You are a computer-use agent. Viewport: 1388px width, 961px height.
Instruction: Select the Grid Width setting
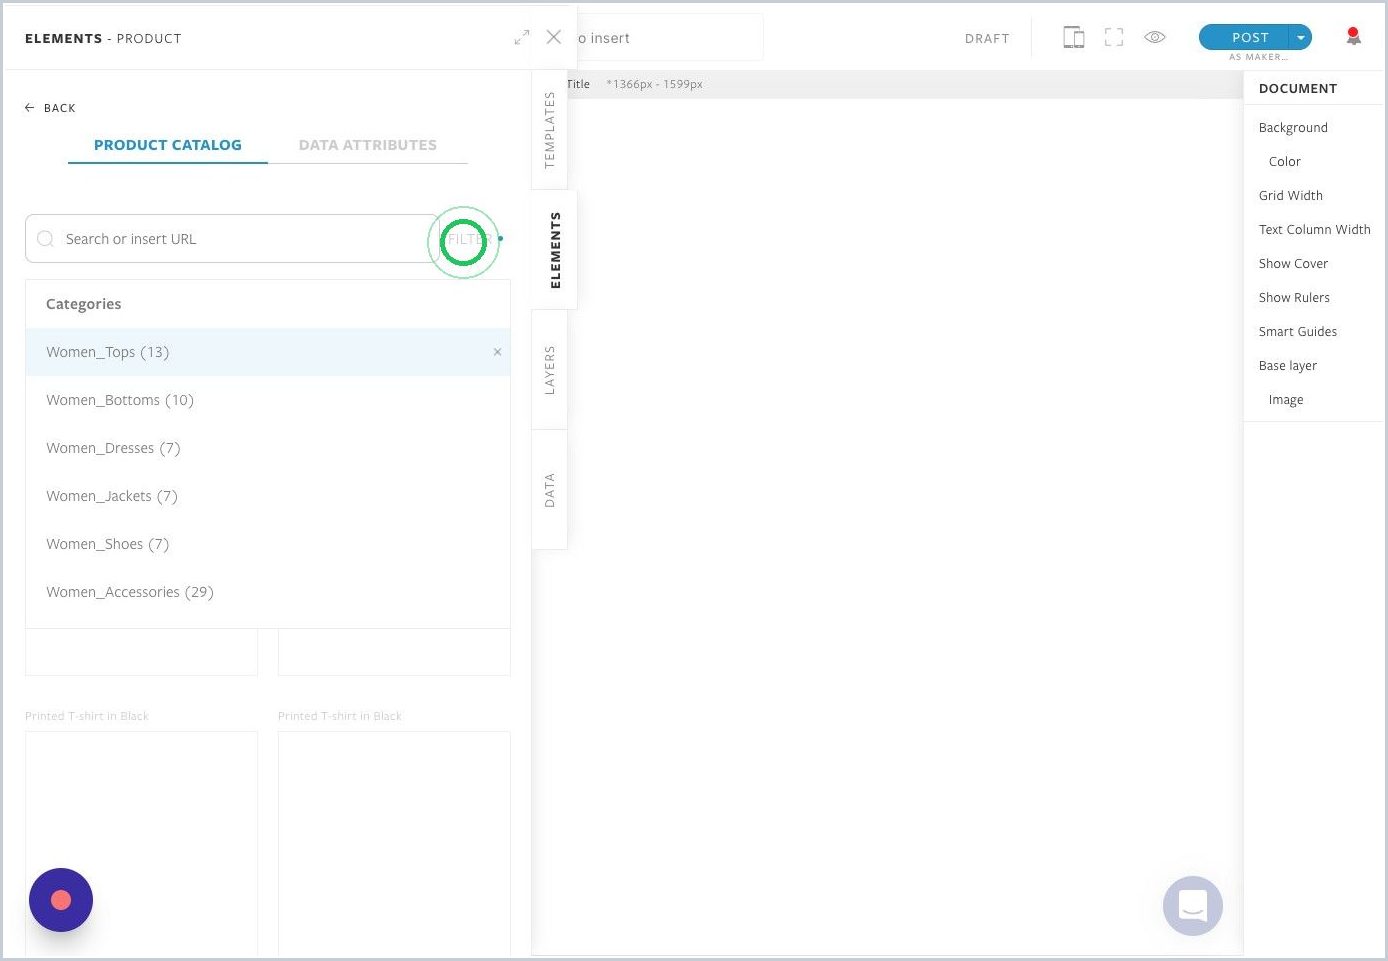coord(1291,196)
